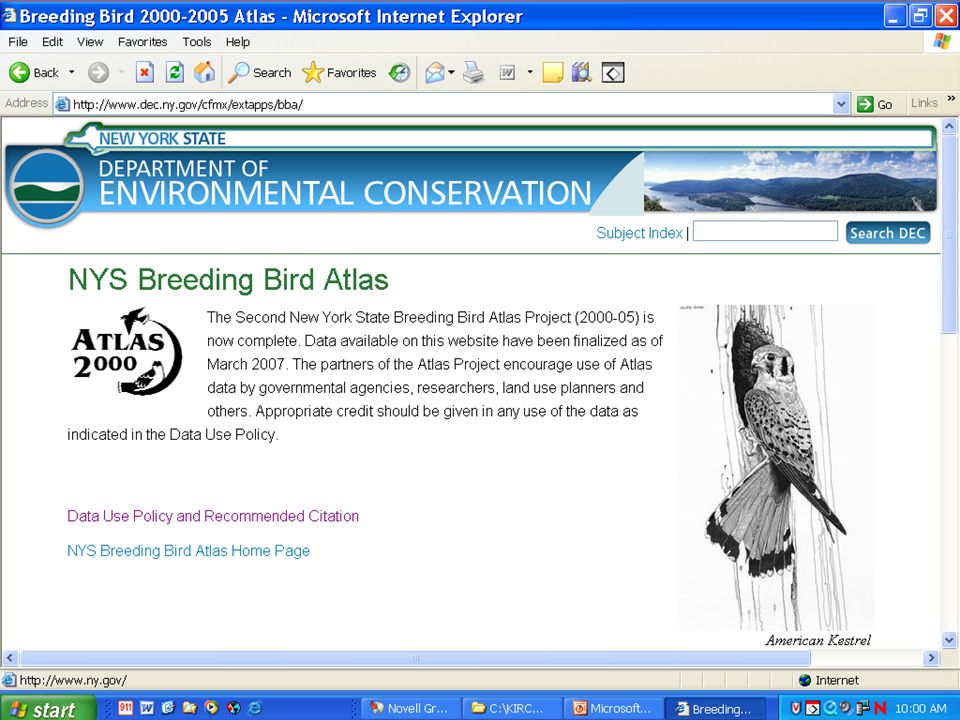Image resolution: width=960 pixels, height=720 pixels.
Task: Click the red shield tray icon
Action: click(795, 708)
